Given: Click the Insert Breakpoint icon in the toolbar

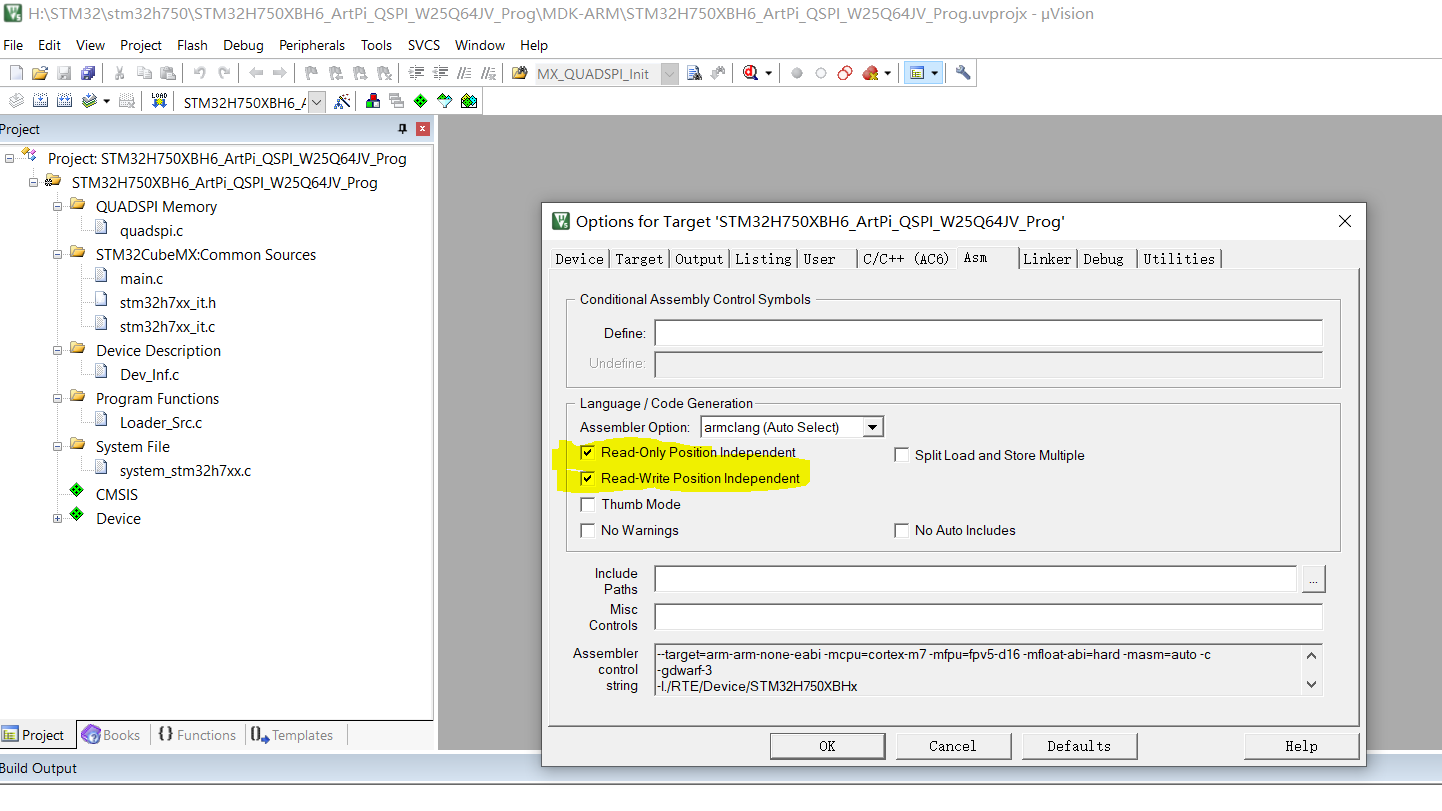Looking at the screenshot, I should tap(797, 73).
